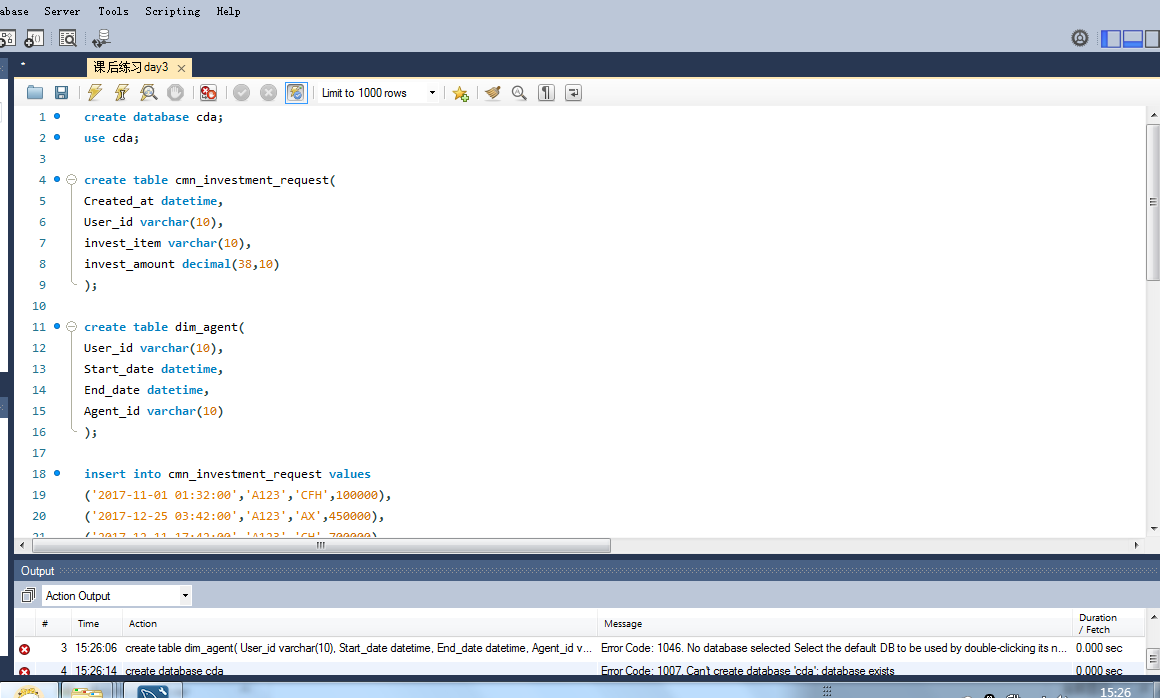Viewport: 1160px width, 698px height.
Task: Click the output panel copy icon beside Action Output
Action: coord(28,595)
